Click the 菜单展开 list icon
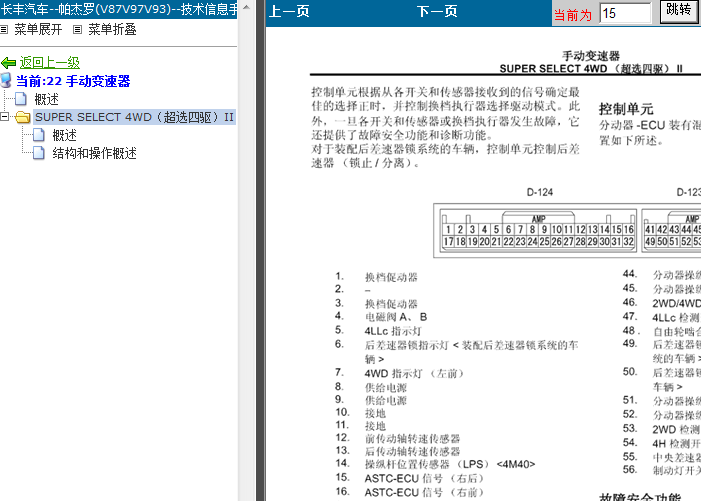The height and width of the screenshot is (501, 701). (x=4, y=30)
